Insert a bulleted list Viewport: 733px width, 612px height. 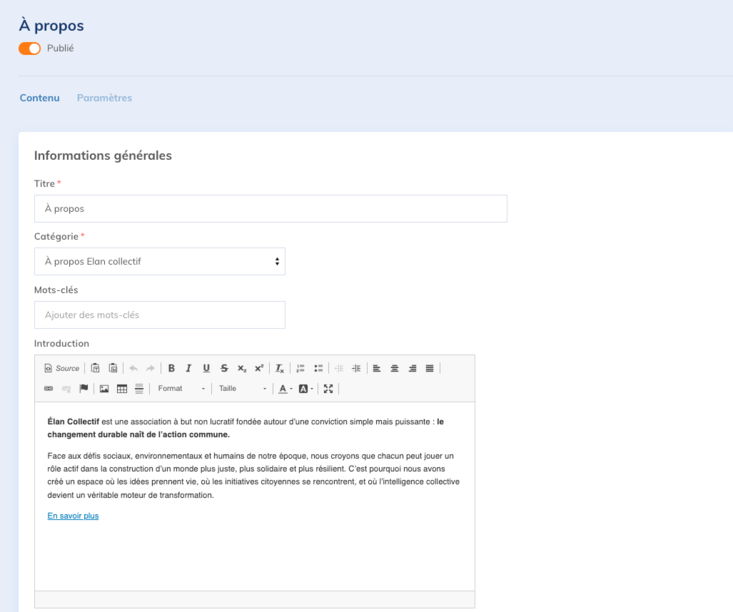pyautogui.click(x=318, y=368)
